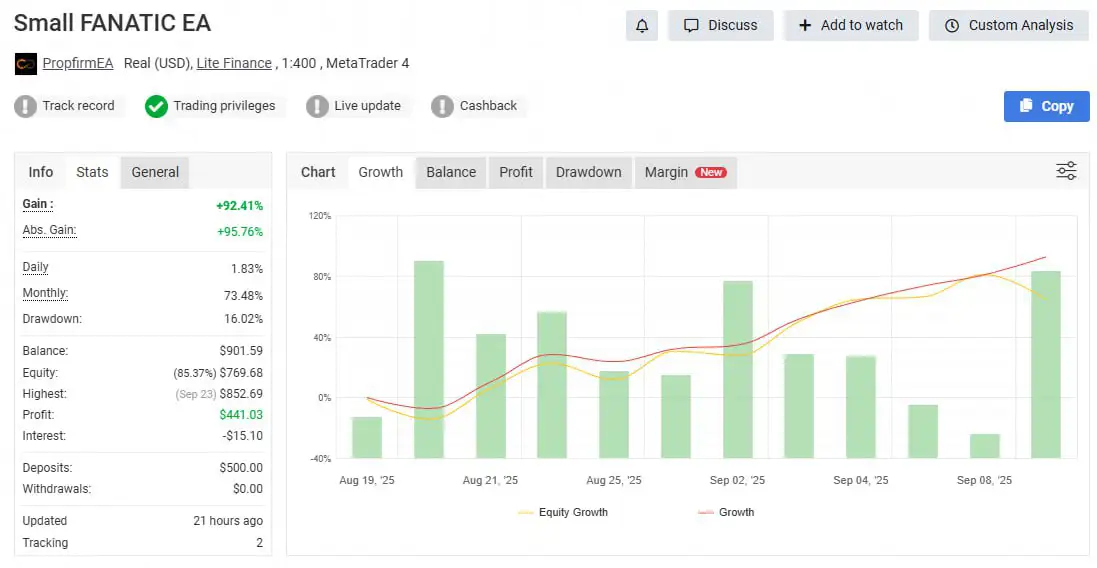1097x568 pixels.
Task: Switch to the Info tab
Action: pos(41,172)
